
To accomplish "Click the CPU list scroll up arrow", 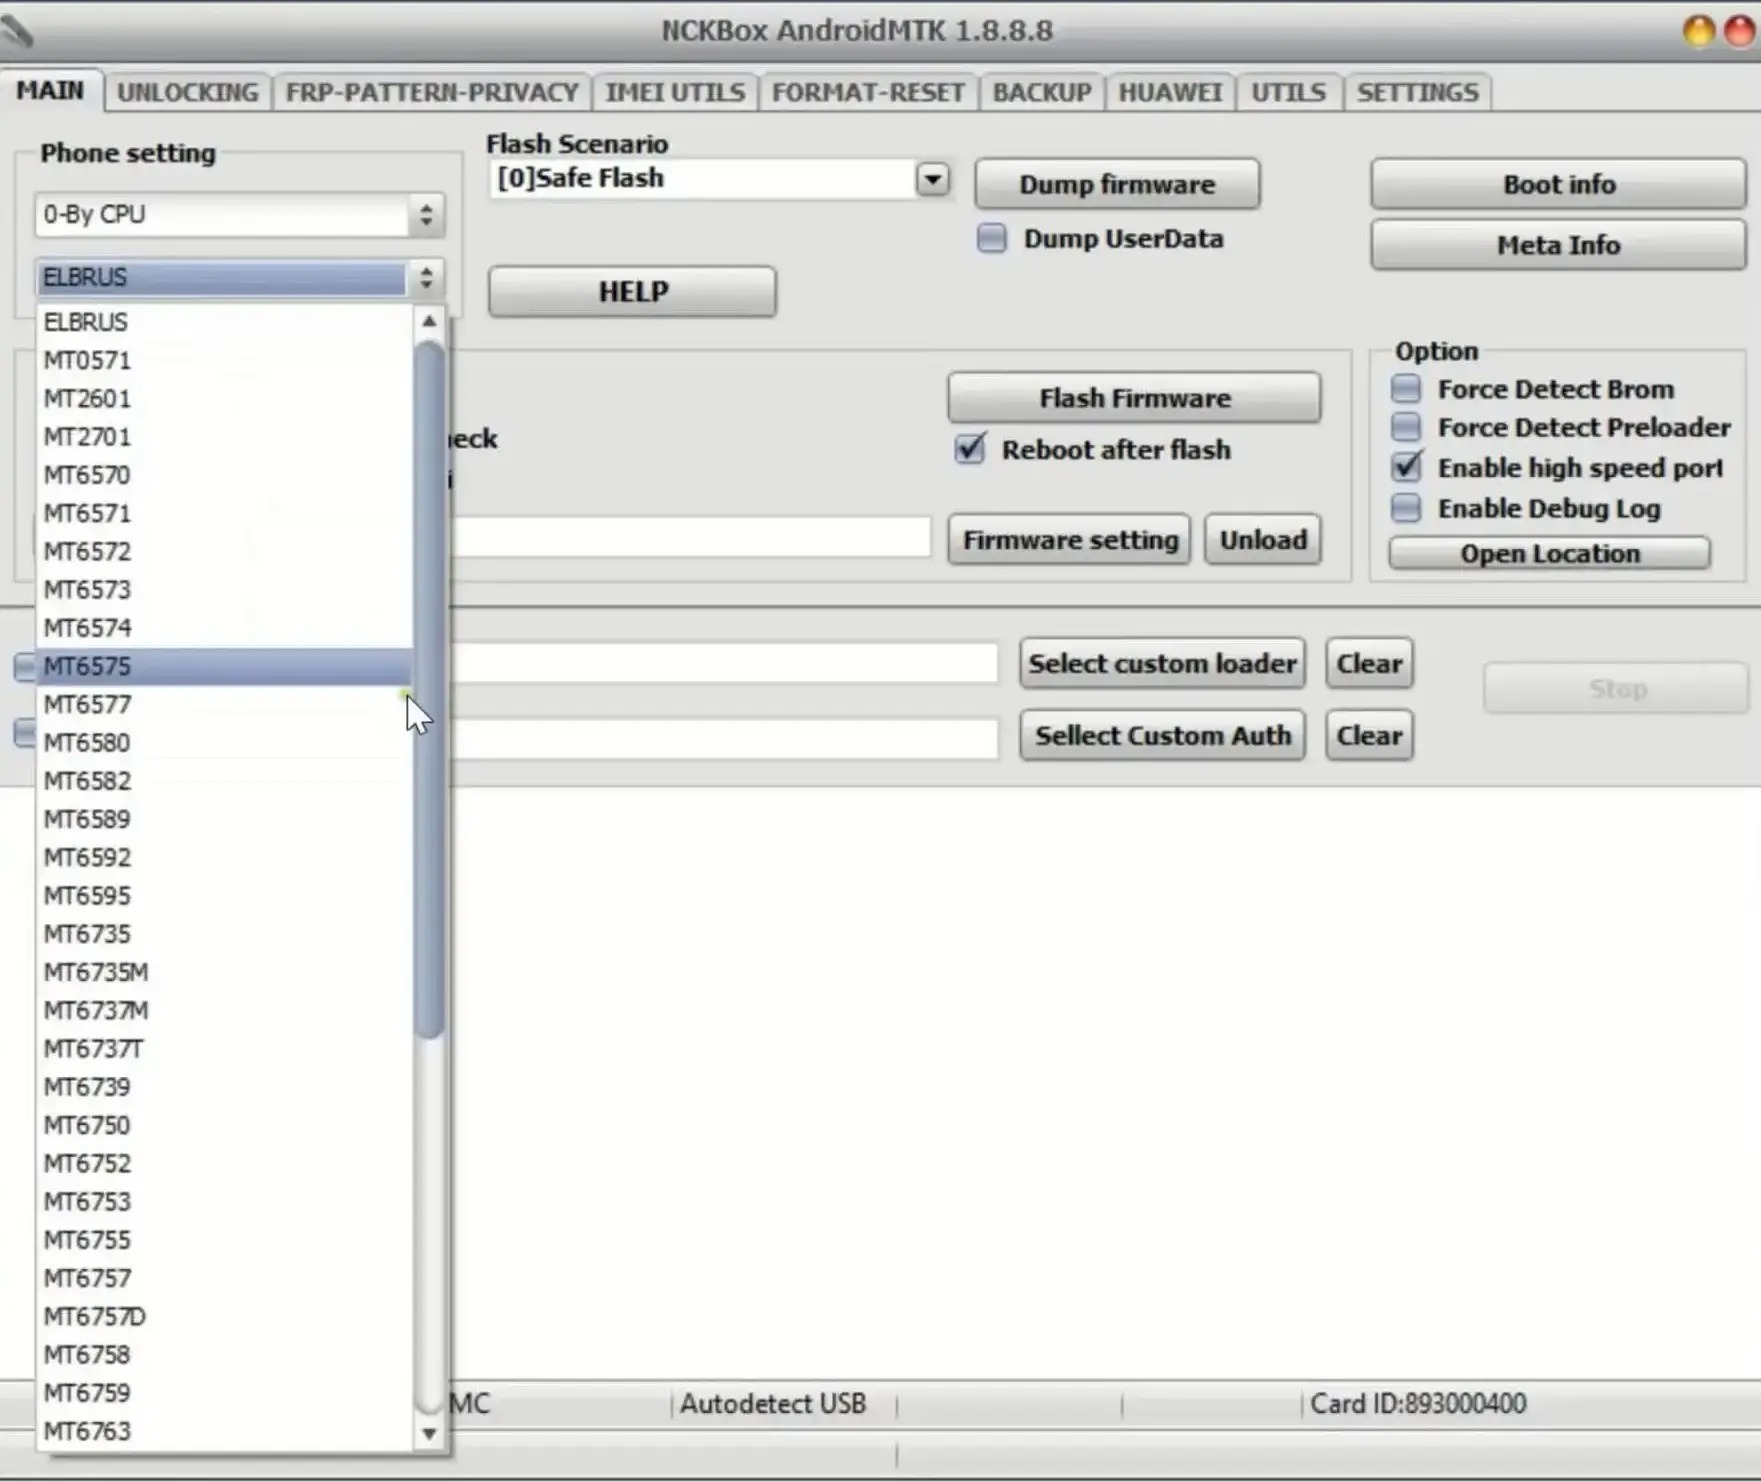I will 429,321.
